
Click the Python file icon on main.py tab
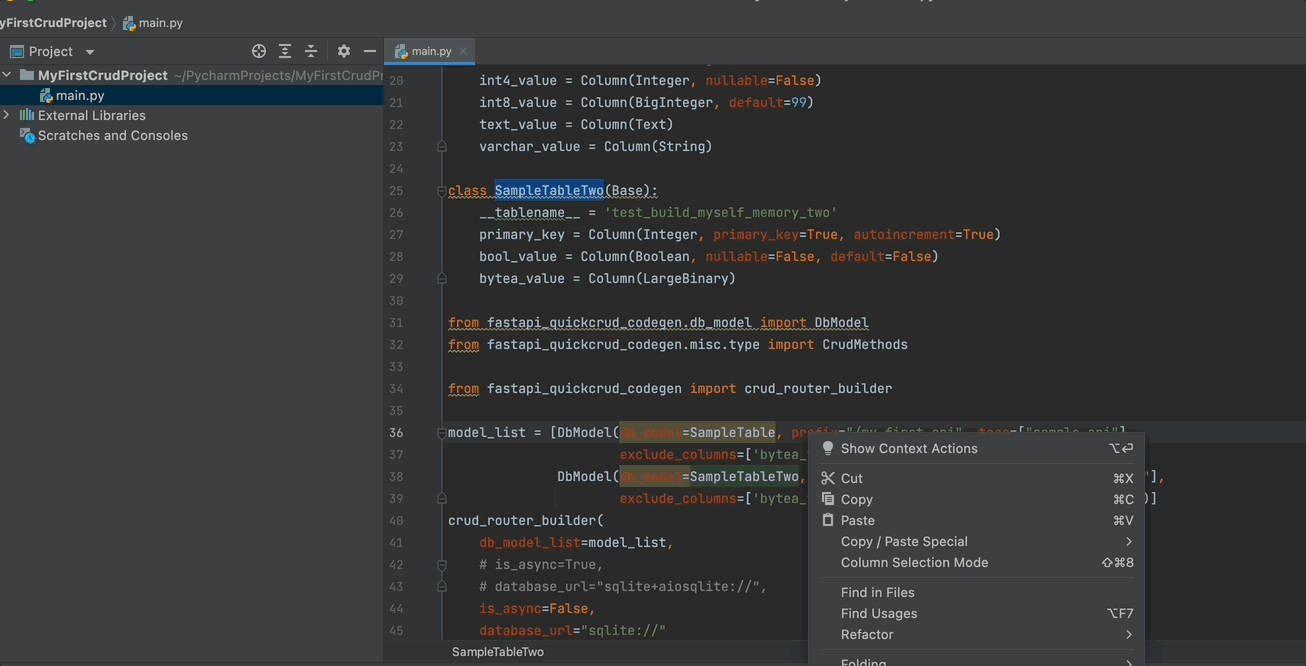[x=403, y=50]
